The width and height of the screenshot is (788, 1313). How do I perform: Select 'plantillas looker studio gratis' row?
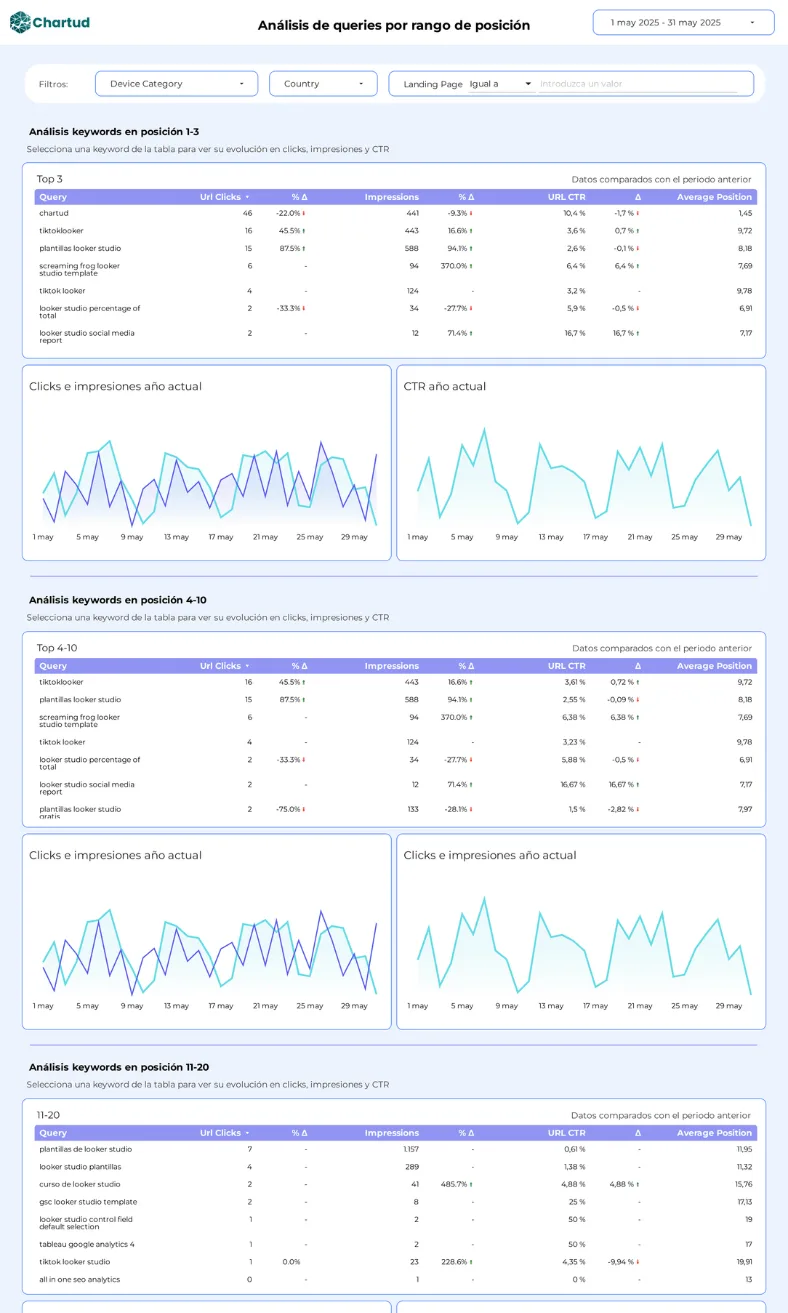pyautogui.click(x=396, y=811)
